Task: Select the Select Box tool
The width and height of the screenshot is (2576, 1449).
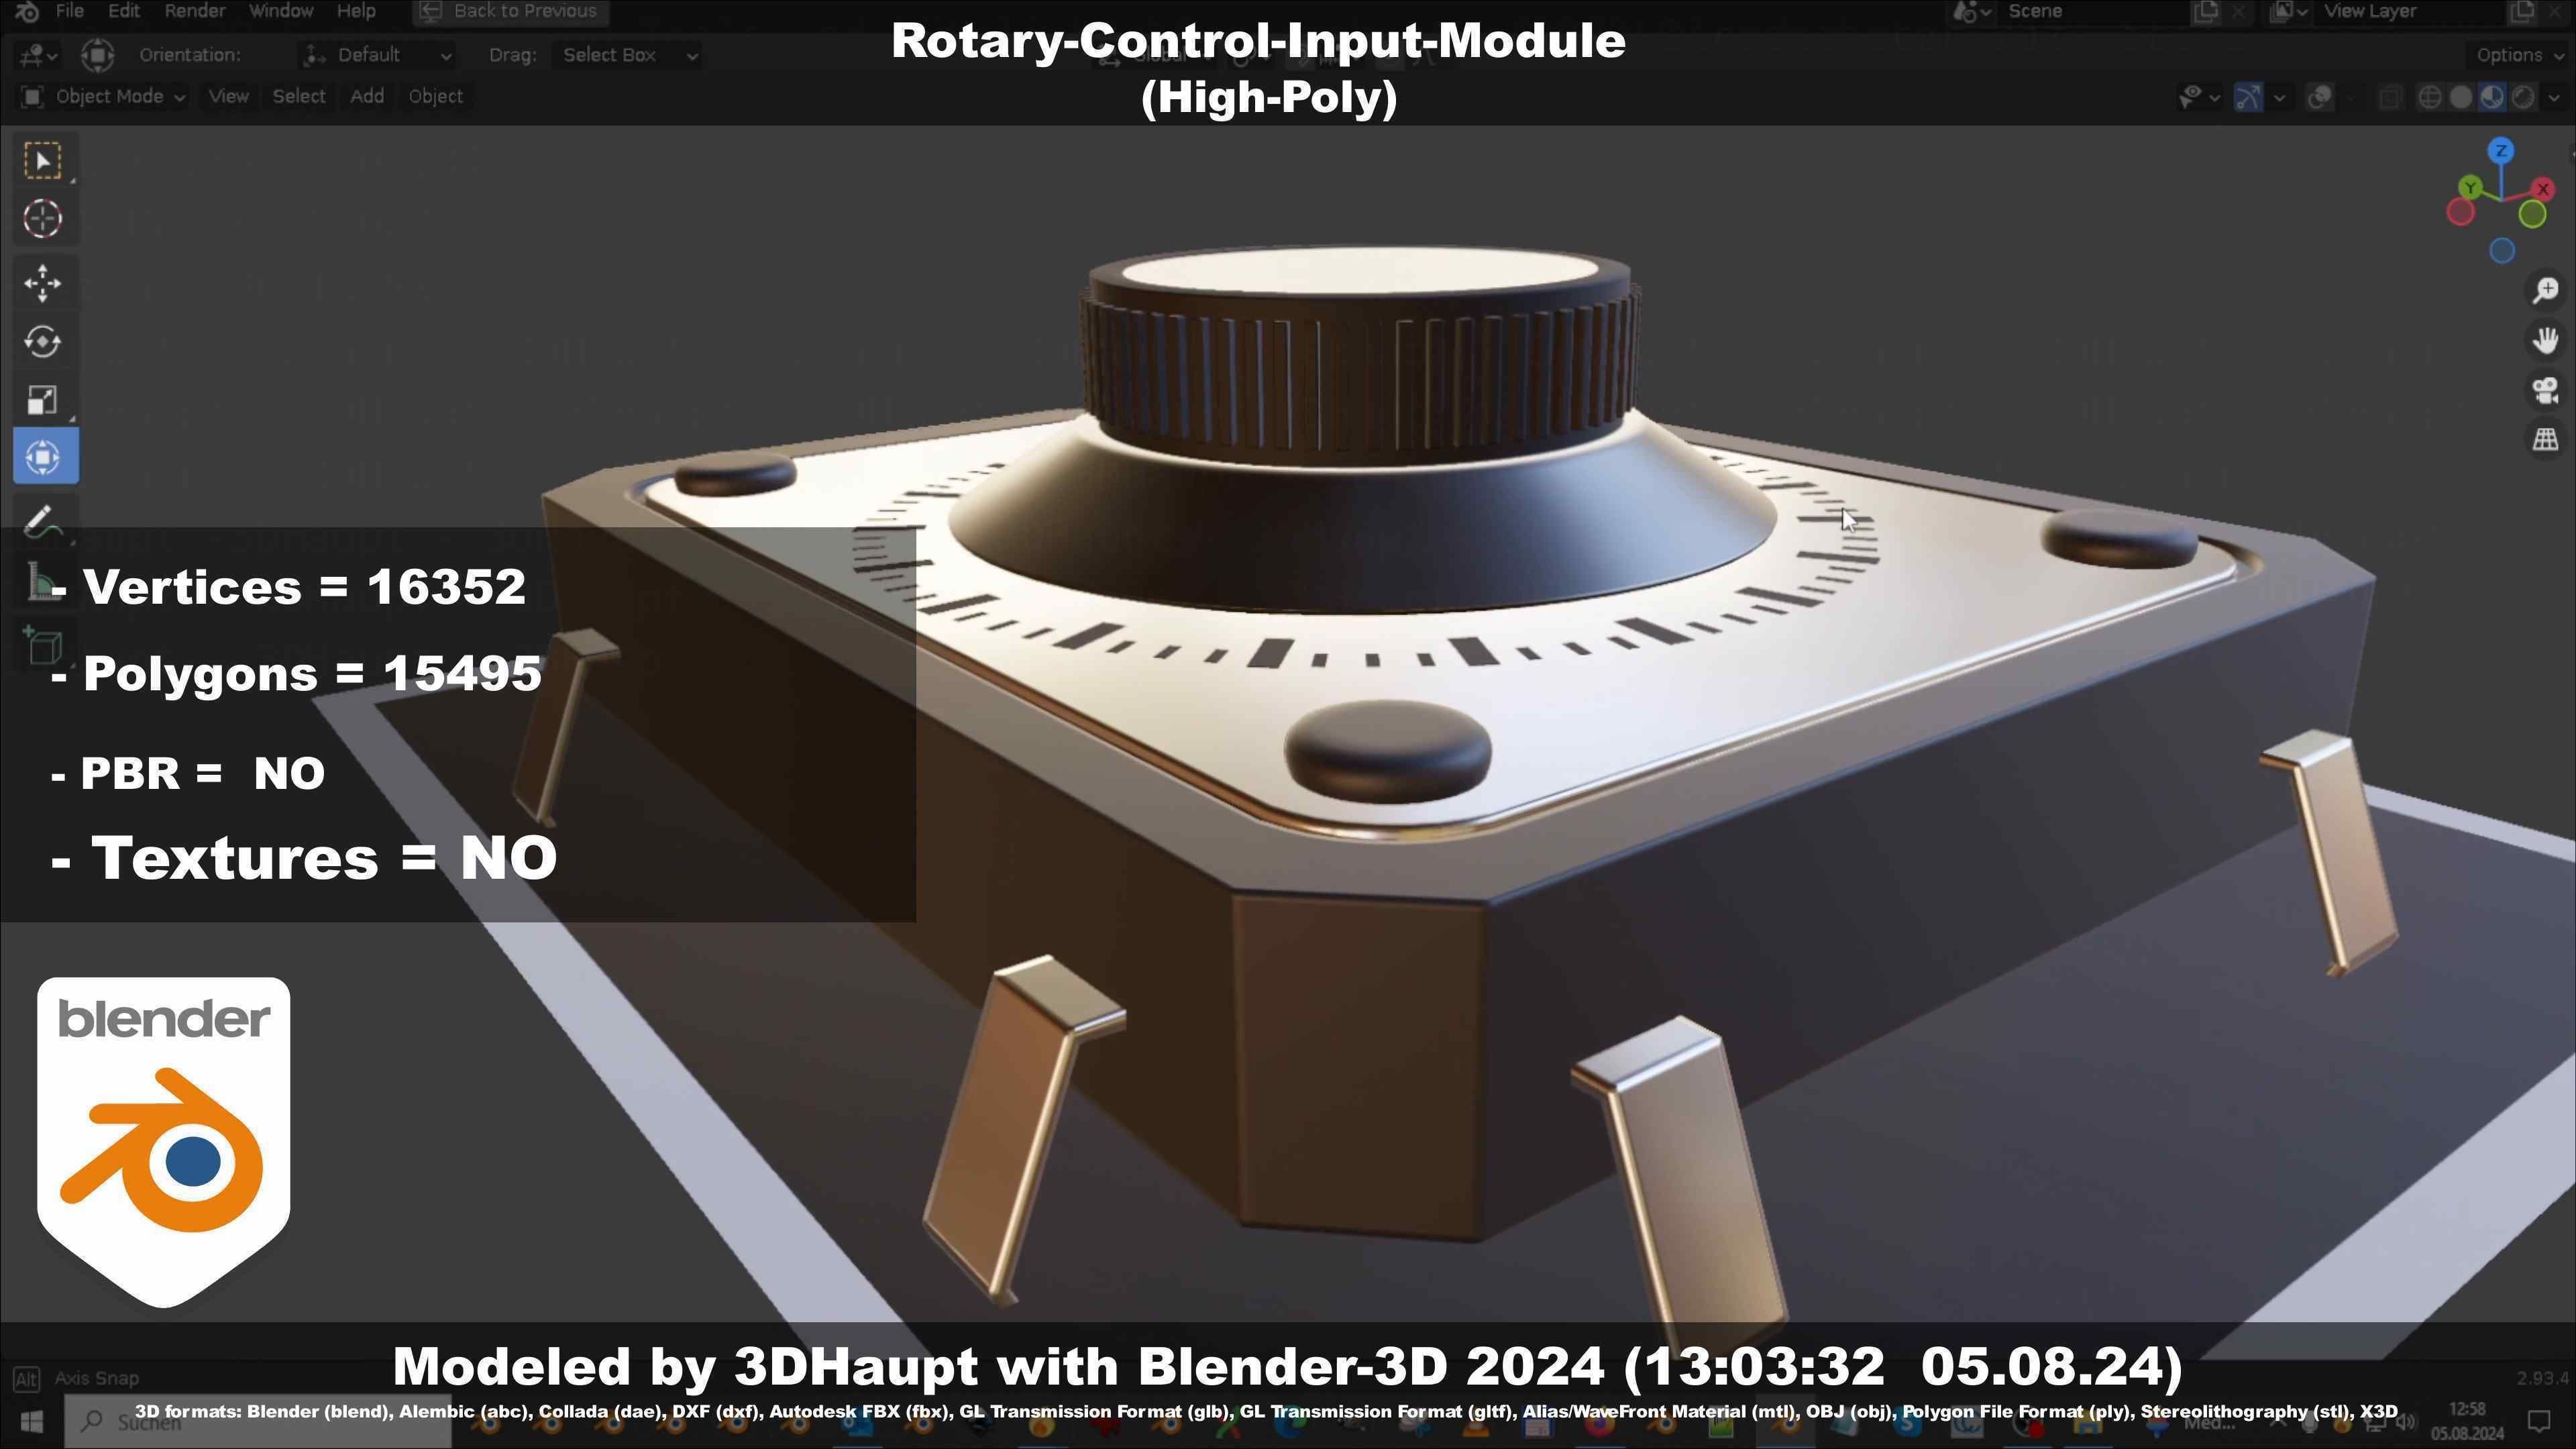Action: click(42, 161)
